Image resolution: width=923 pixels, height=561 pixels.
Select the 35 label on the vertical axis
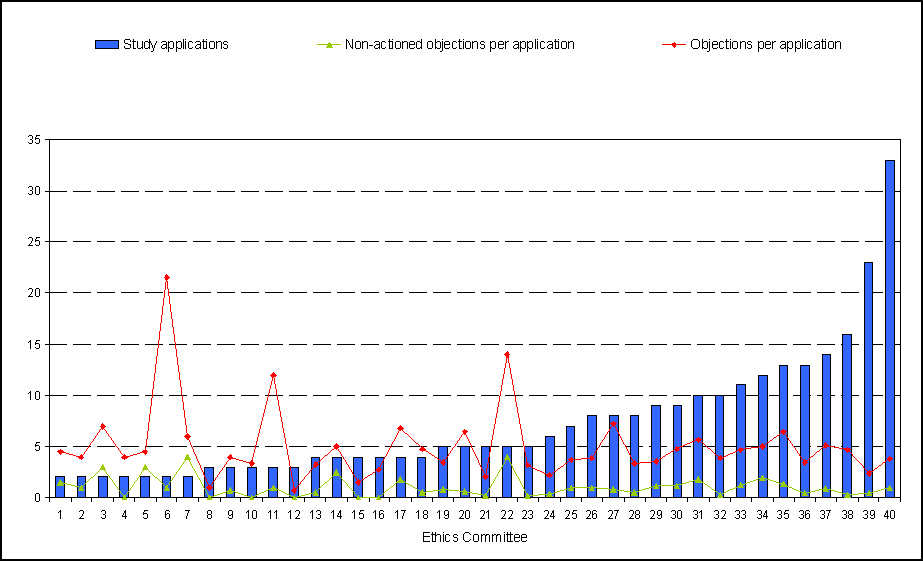(33, 140)
